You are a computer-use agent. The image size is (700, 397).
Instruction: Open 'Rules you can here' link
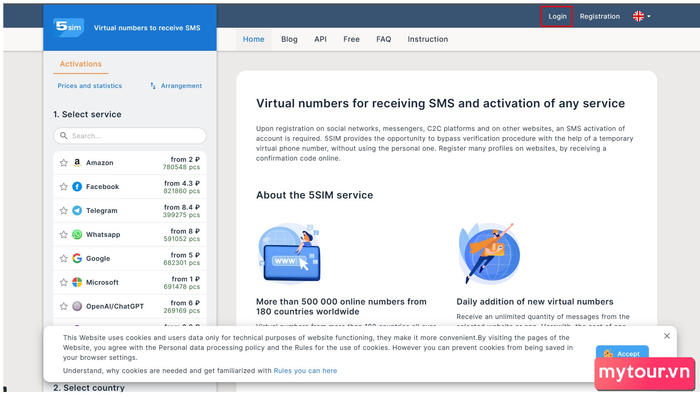coord(305,371)
